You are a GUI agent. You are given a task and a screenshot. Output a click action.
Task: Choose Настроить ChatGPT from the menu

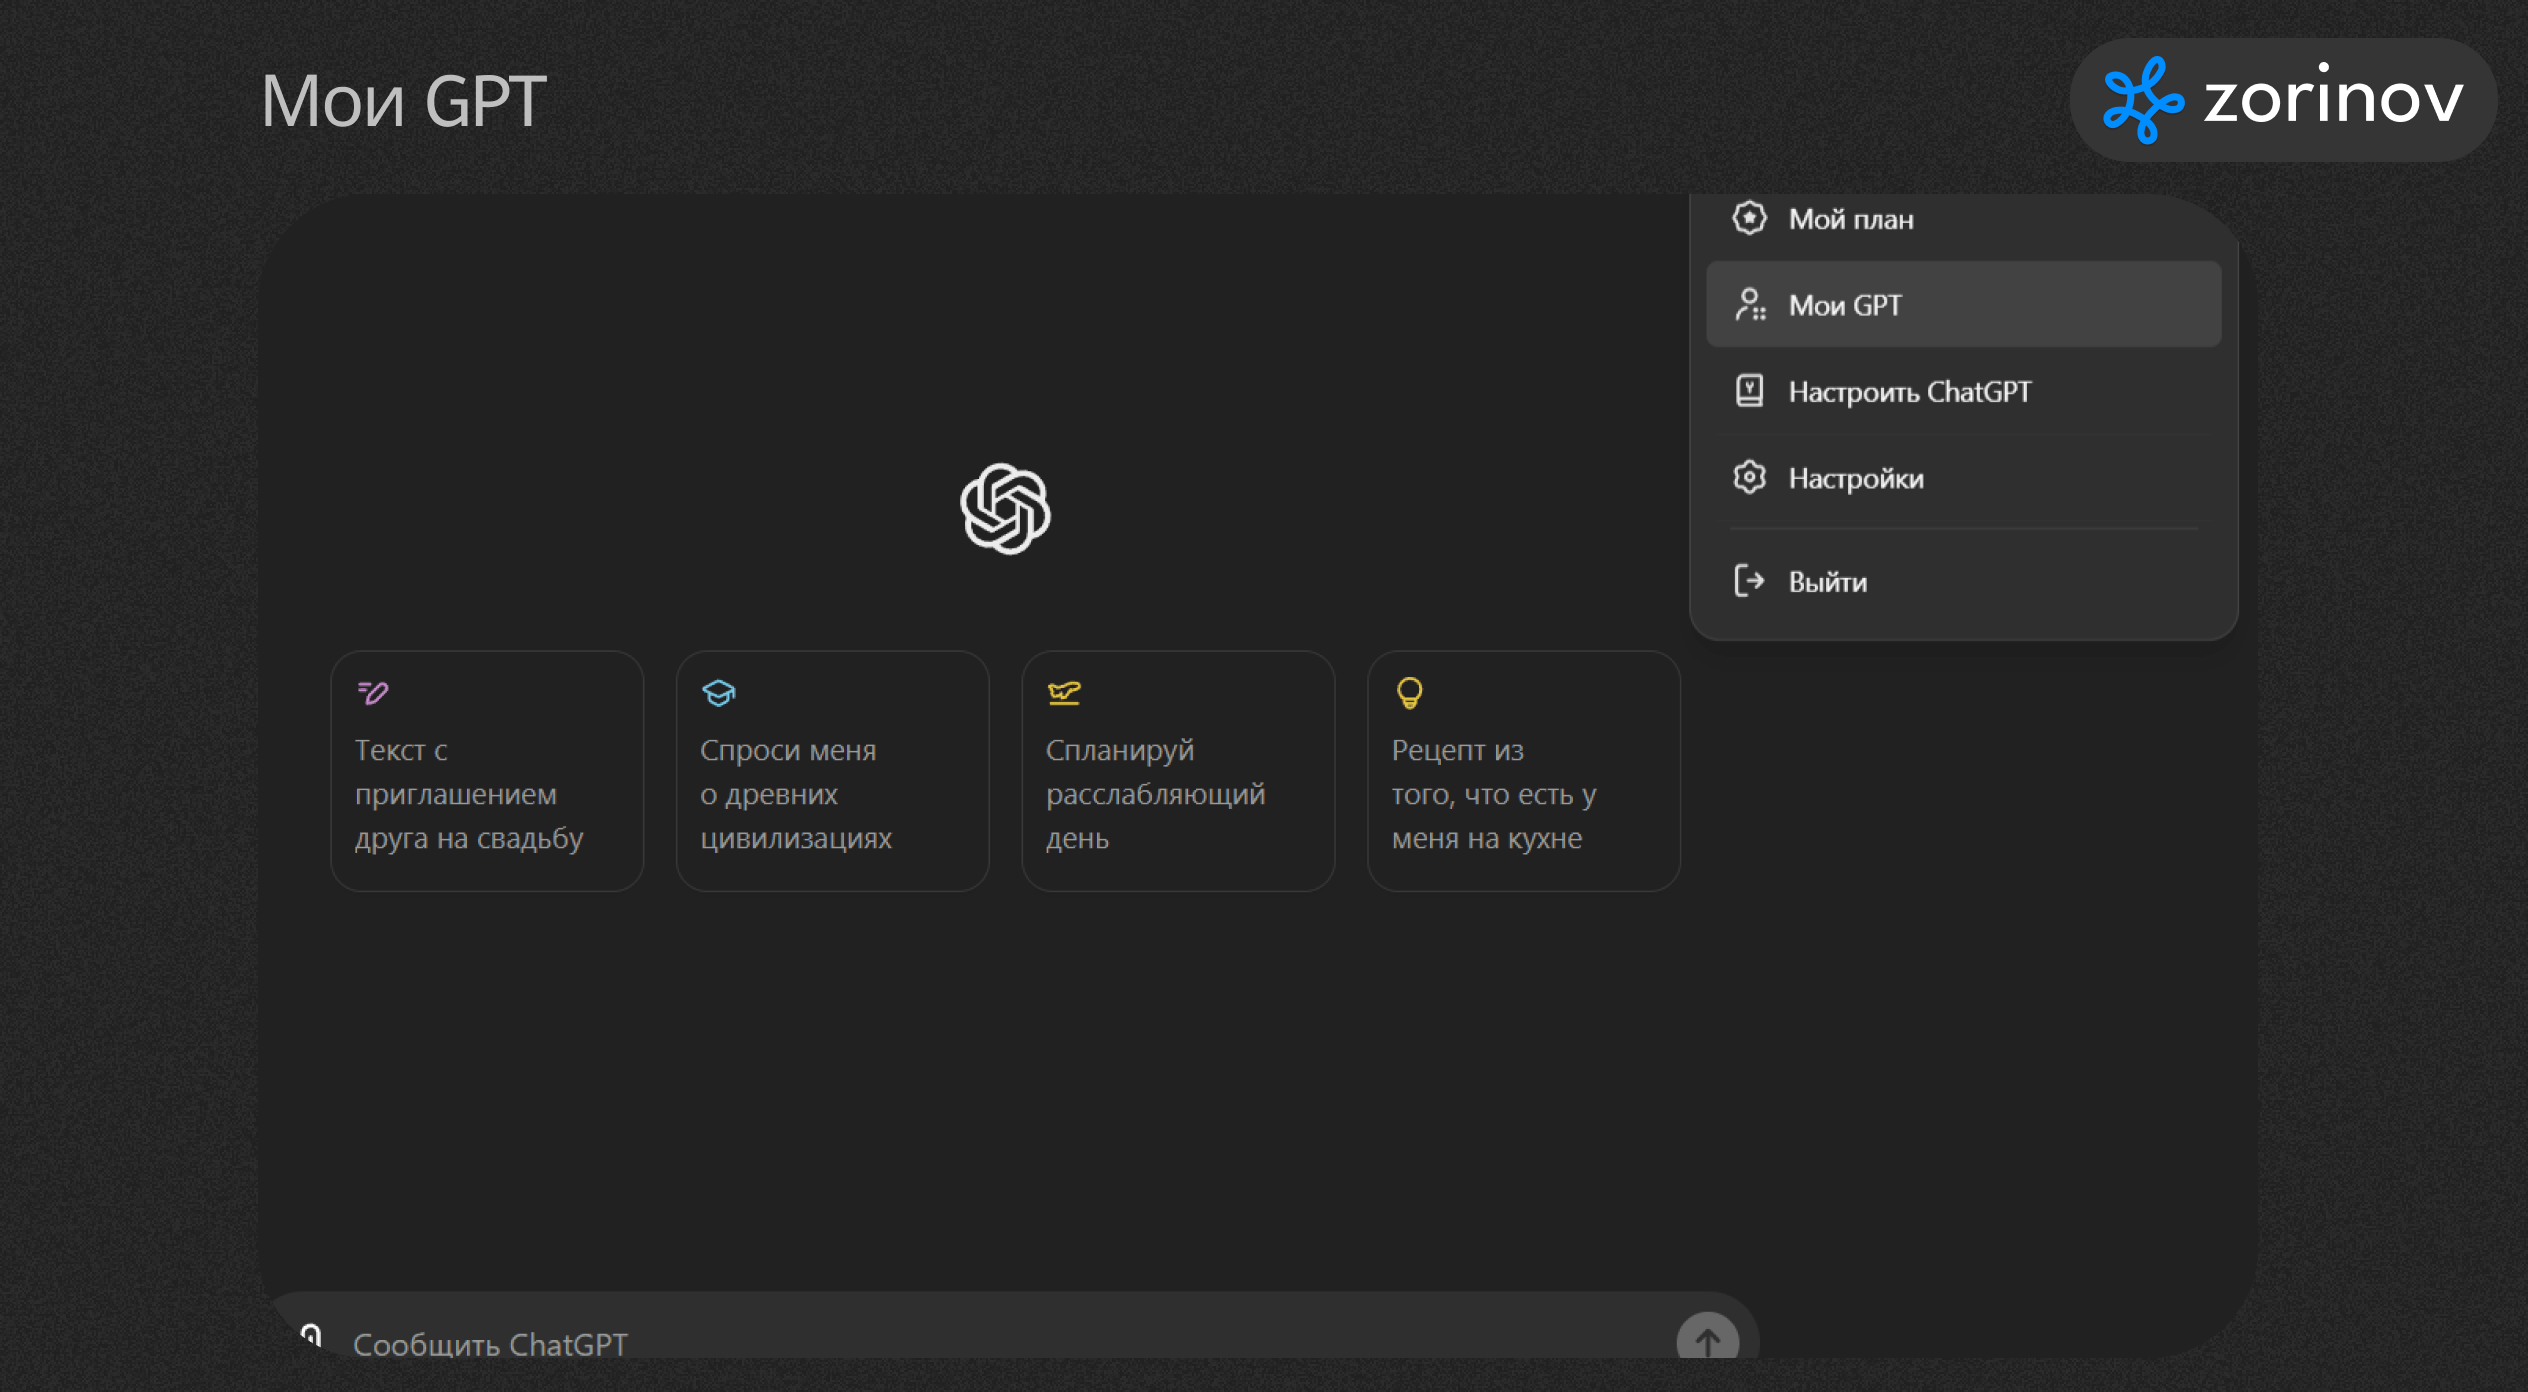pyautogui.click(x=1909, y=391)
